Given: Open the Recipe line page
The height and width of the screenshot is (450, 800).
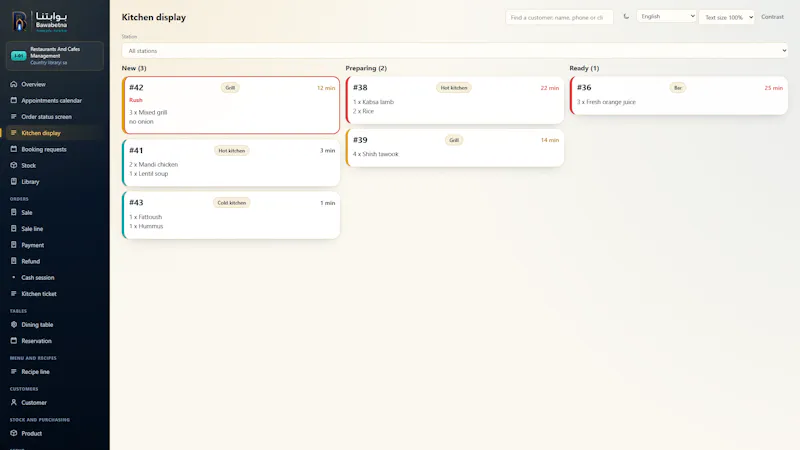Looking at the screenshot, I should pos(55,372).
